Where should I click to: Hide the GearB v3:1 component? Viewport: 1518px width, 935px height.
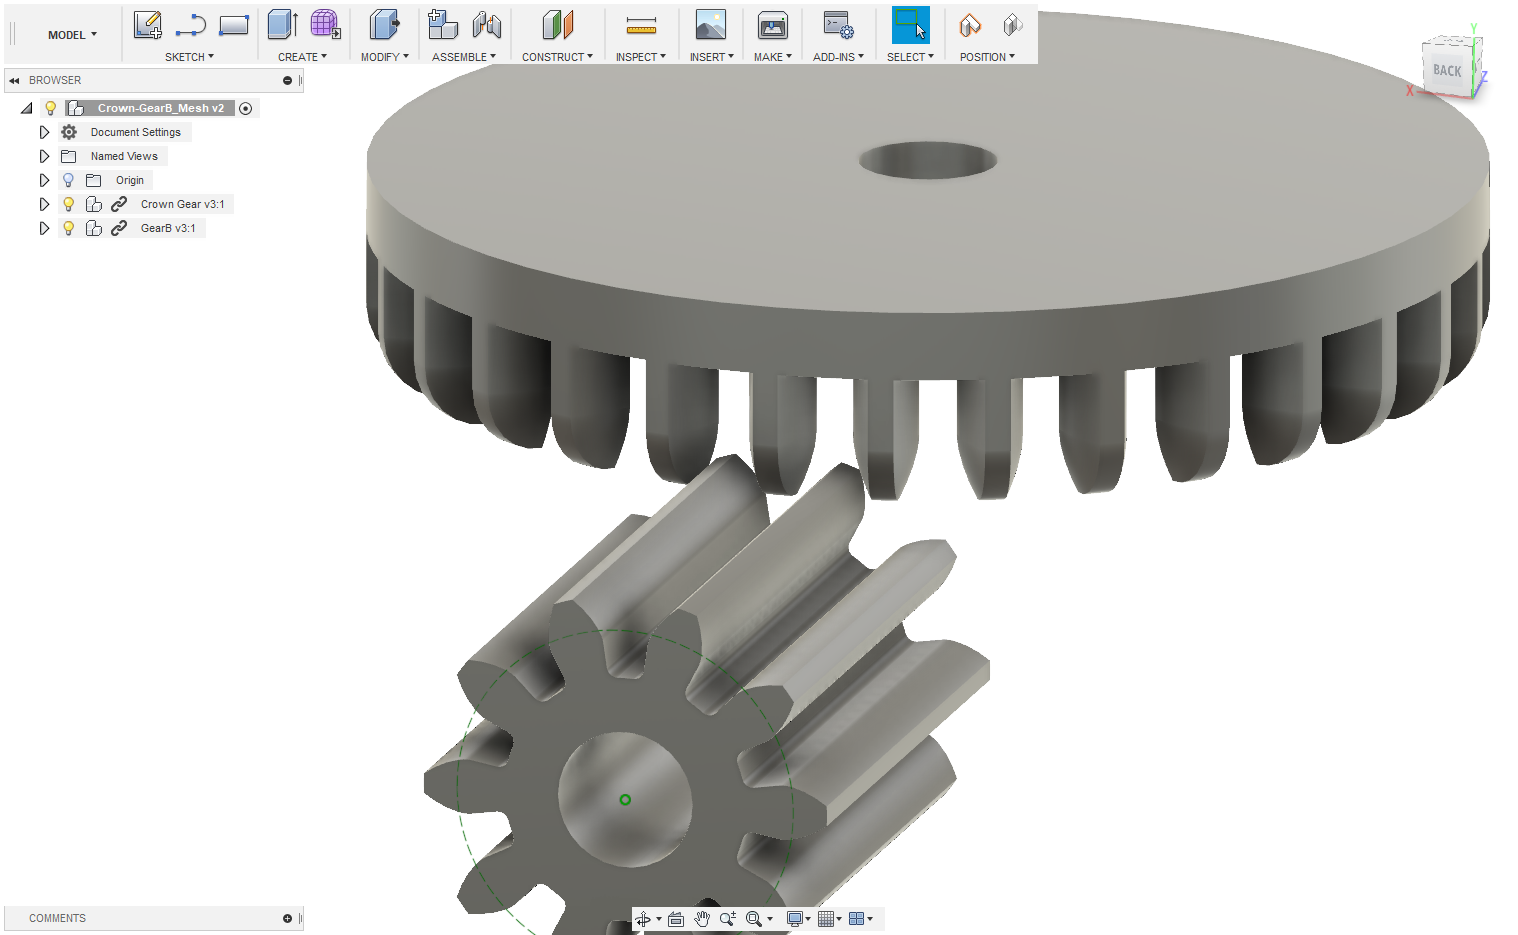click(67, 227)
